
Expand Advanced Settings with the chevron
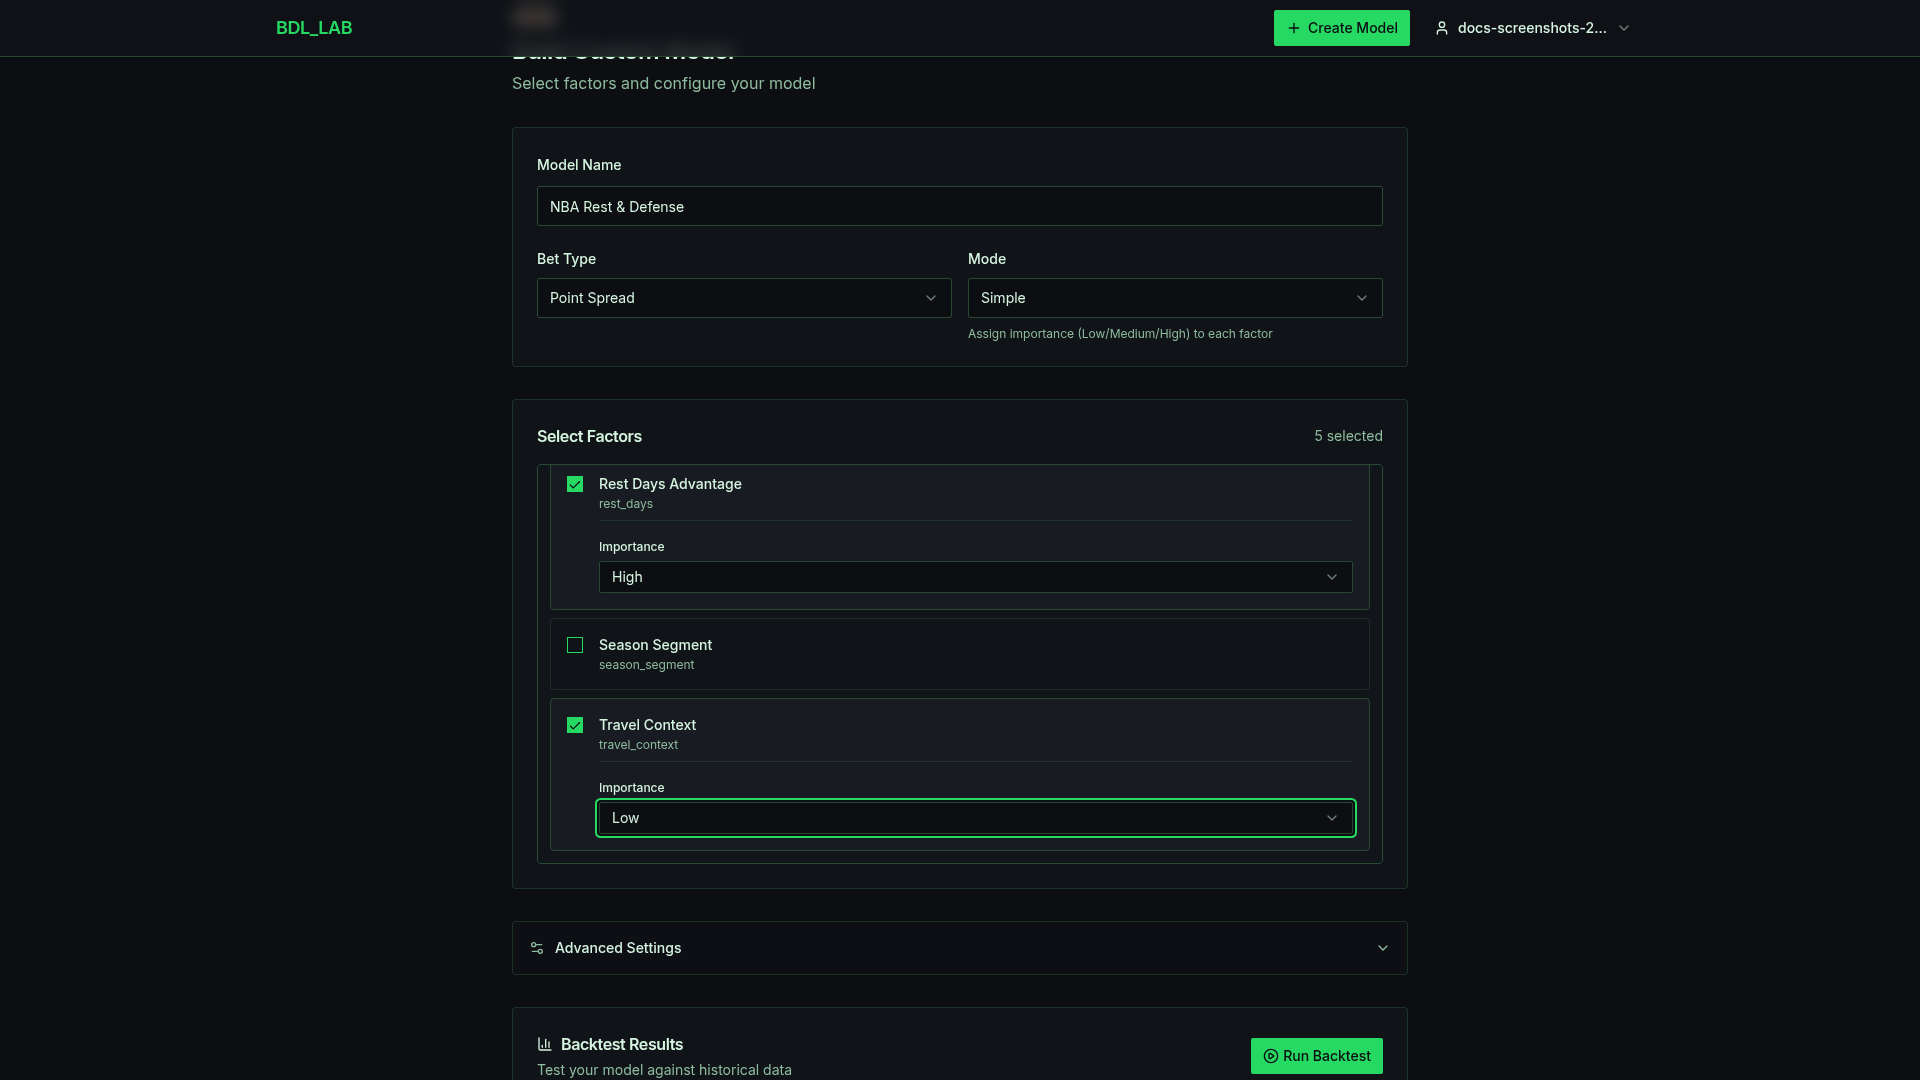tap(1383, 948)
